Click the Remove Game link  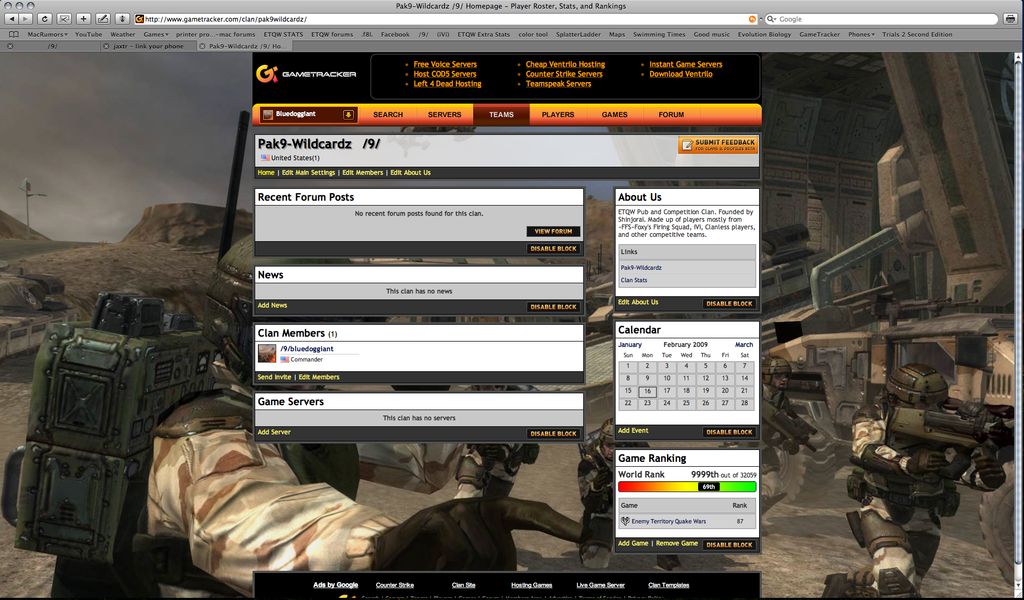coord(677,543)
